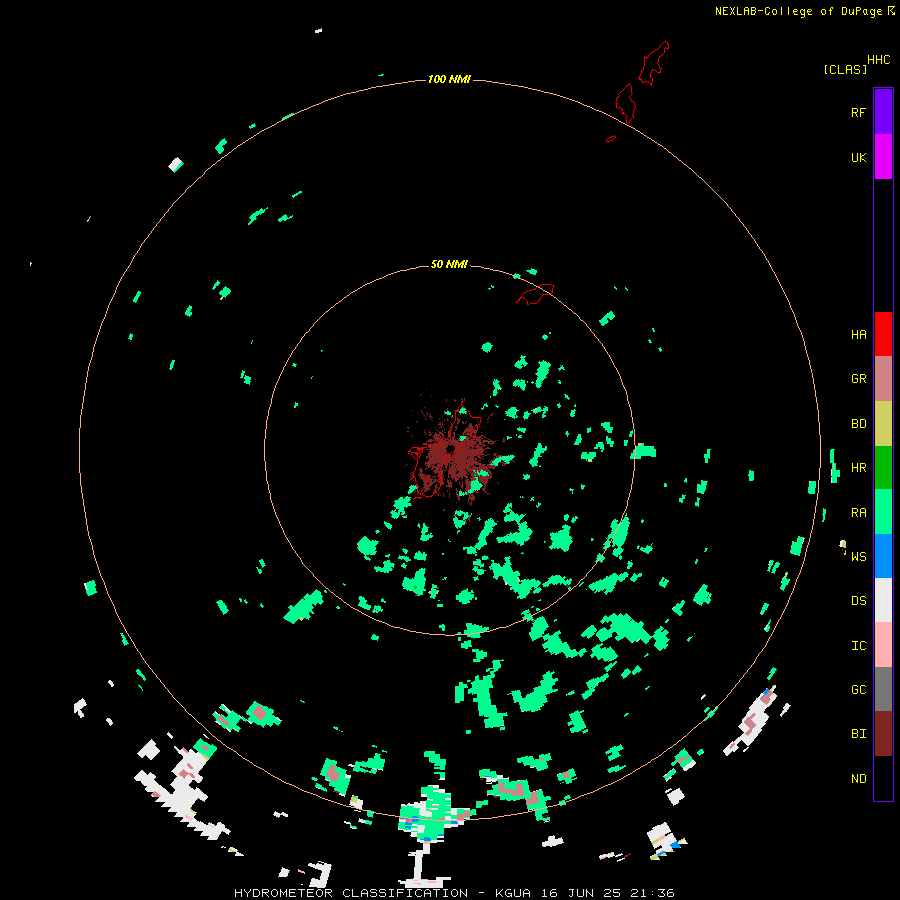The width and height of the screenshot is (900, 900).
Task: Click the HR legend label text
Action: [858, 468]
